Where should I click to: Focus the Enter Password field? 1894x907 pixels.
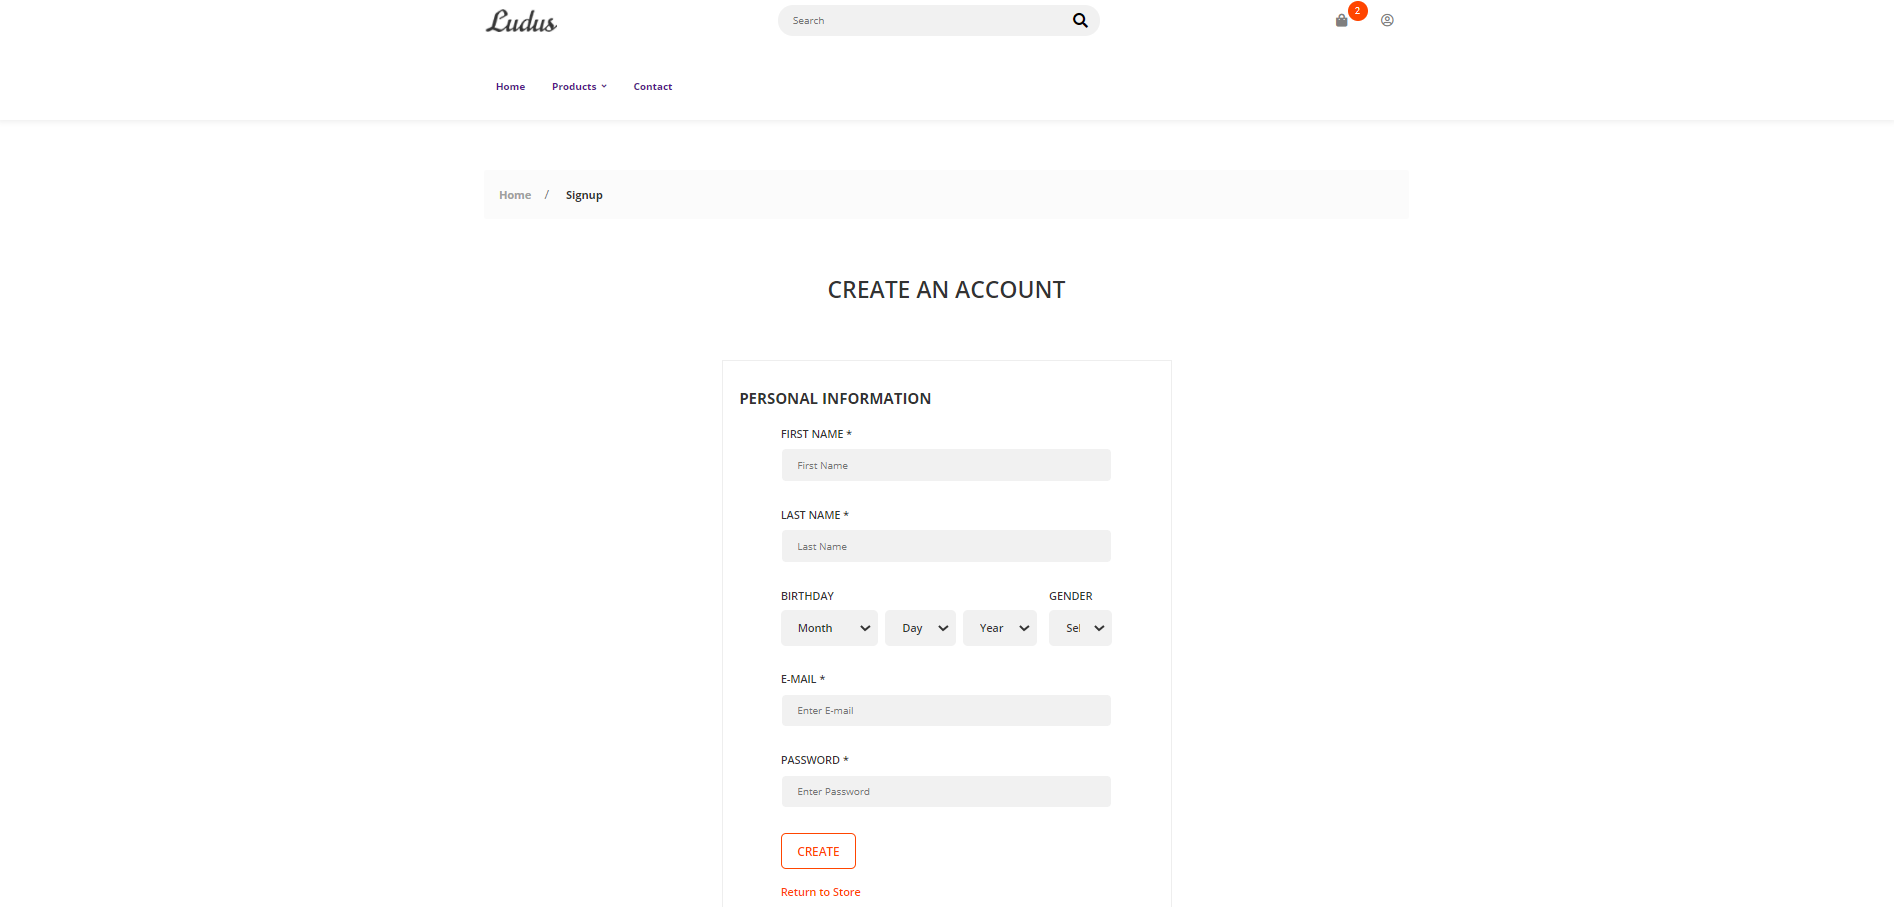[x=945, y=790]
